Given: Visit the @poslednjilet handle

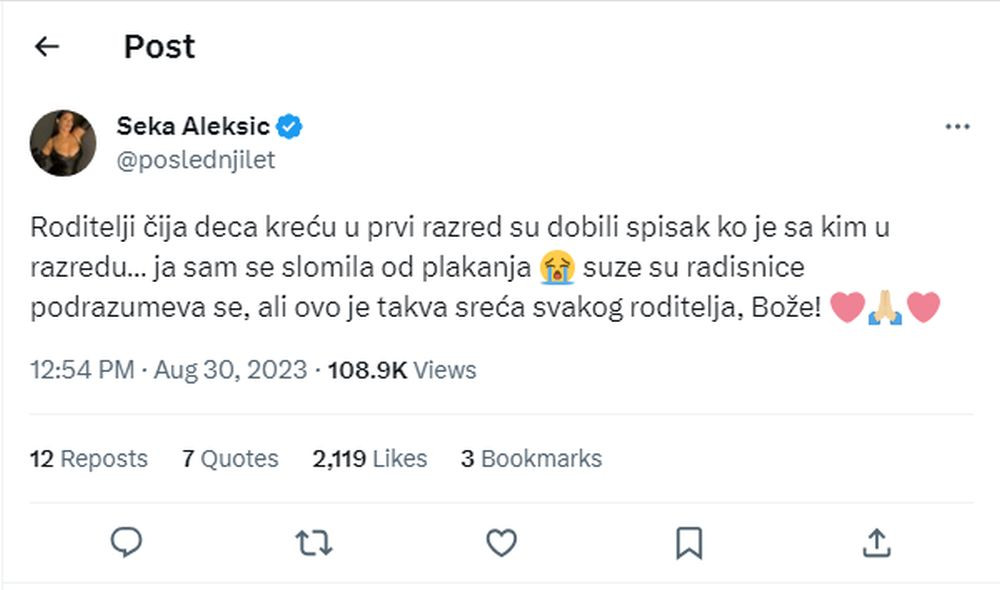Looking at the screenshot, I should (x=196, y=160).
